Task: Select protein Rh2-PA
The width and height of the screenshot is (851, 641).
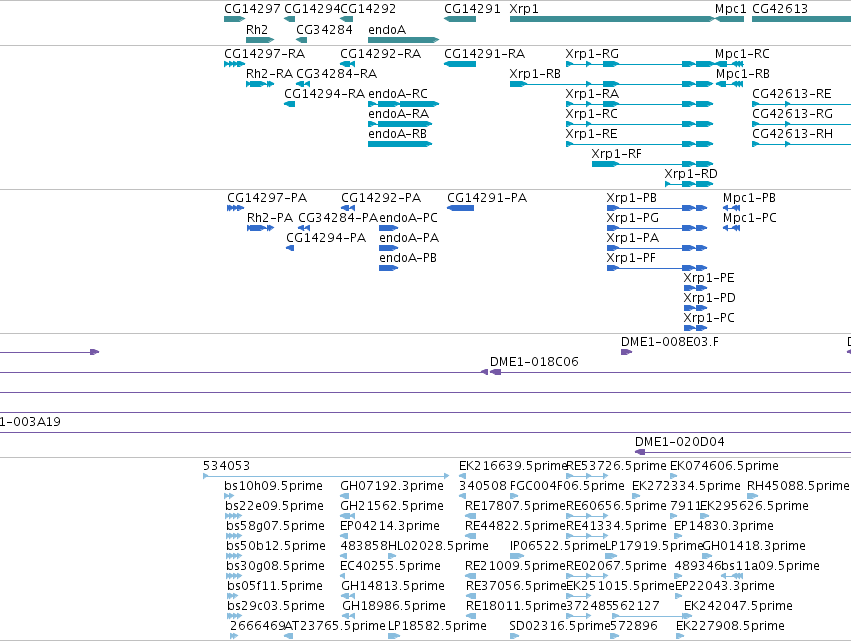Action: pyautogui.click(x=270, y=218)
